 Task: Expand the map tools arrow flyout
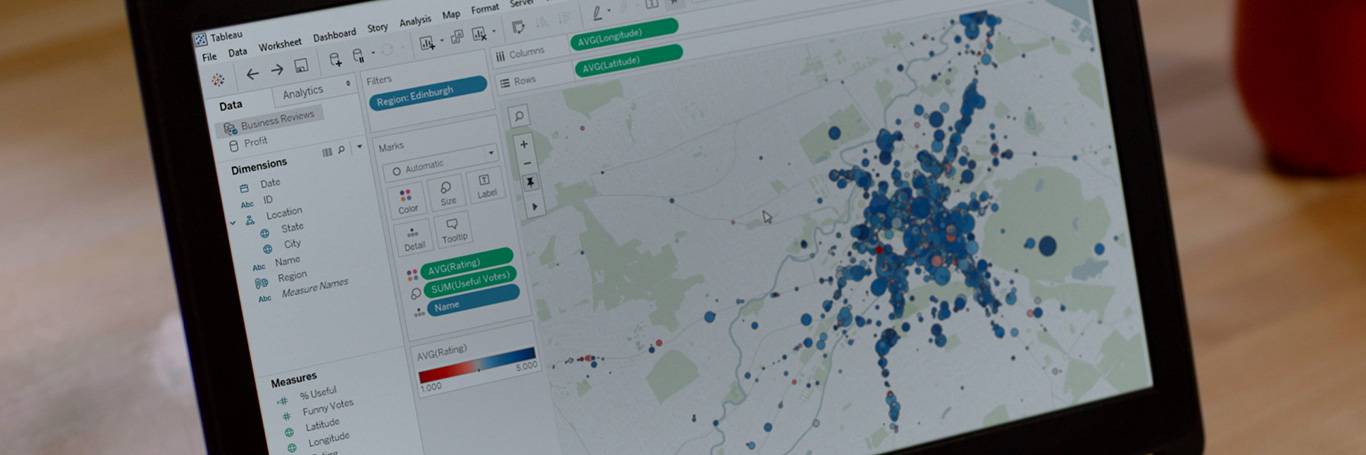(534, 206)
